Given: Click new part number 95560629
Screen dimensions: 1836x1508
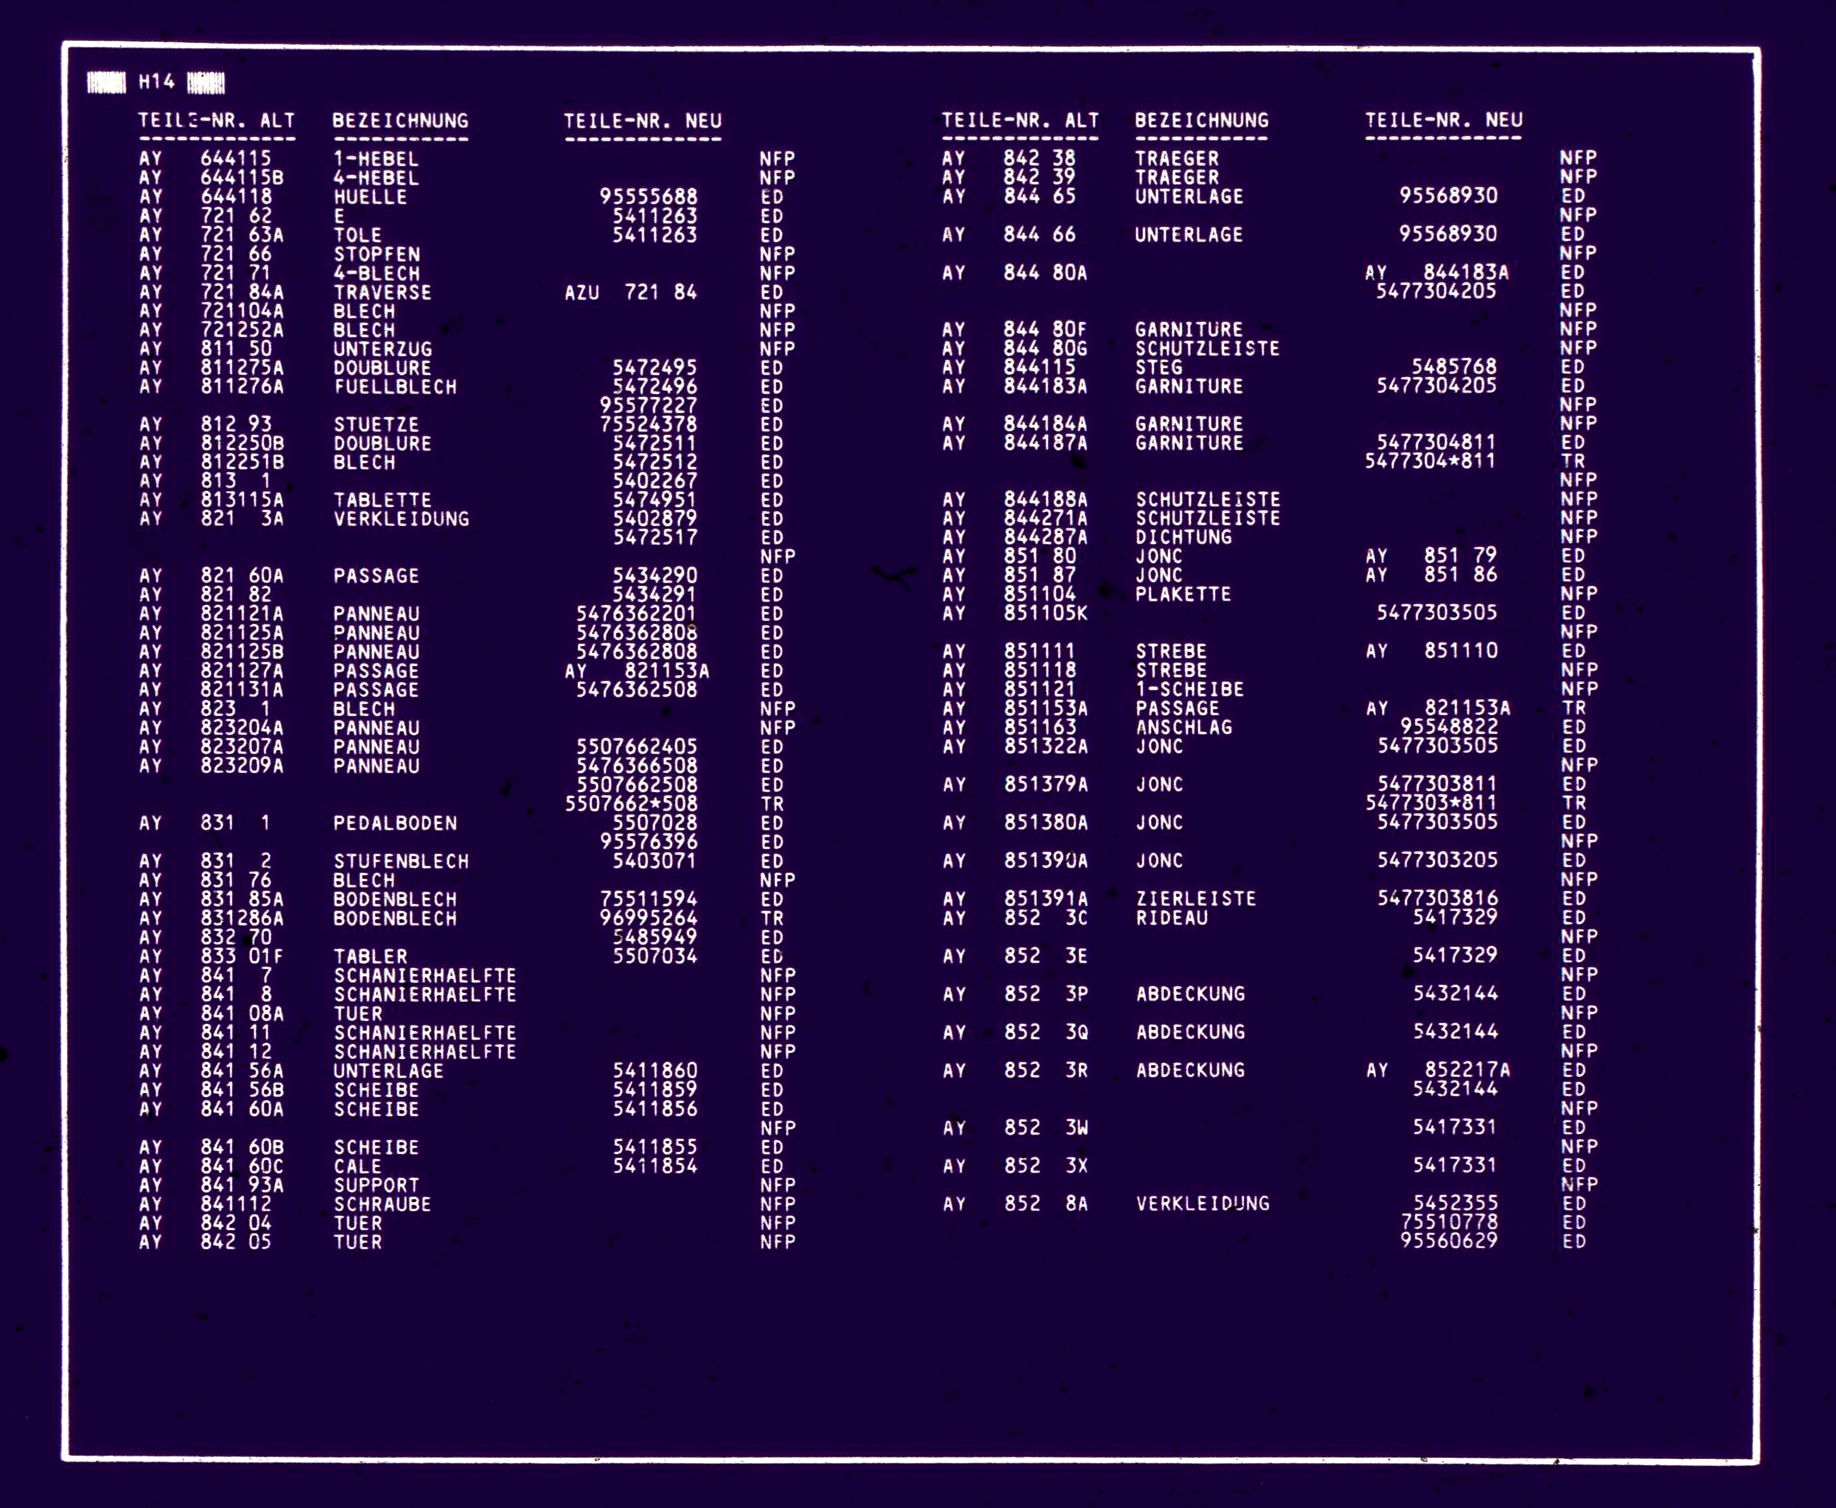Looking at the screenshot, I should pyautogui.click(x=1448, y=1241).
